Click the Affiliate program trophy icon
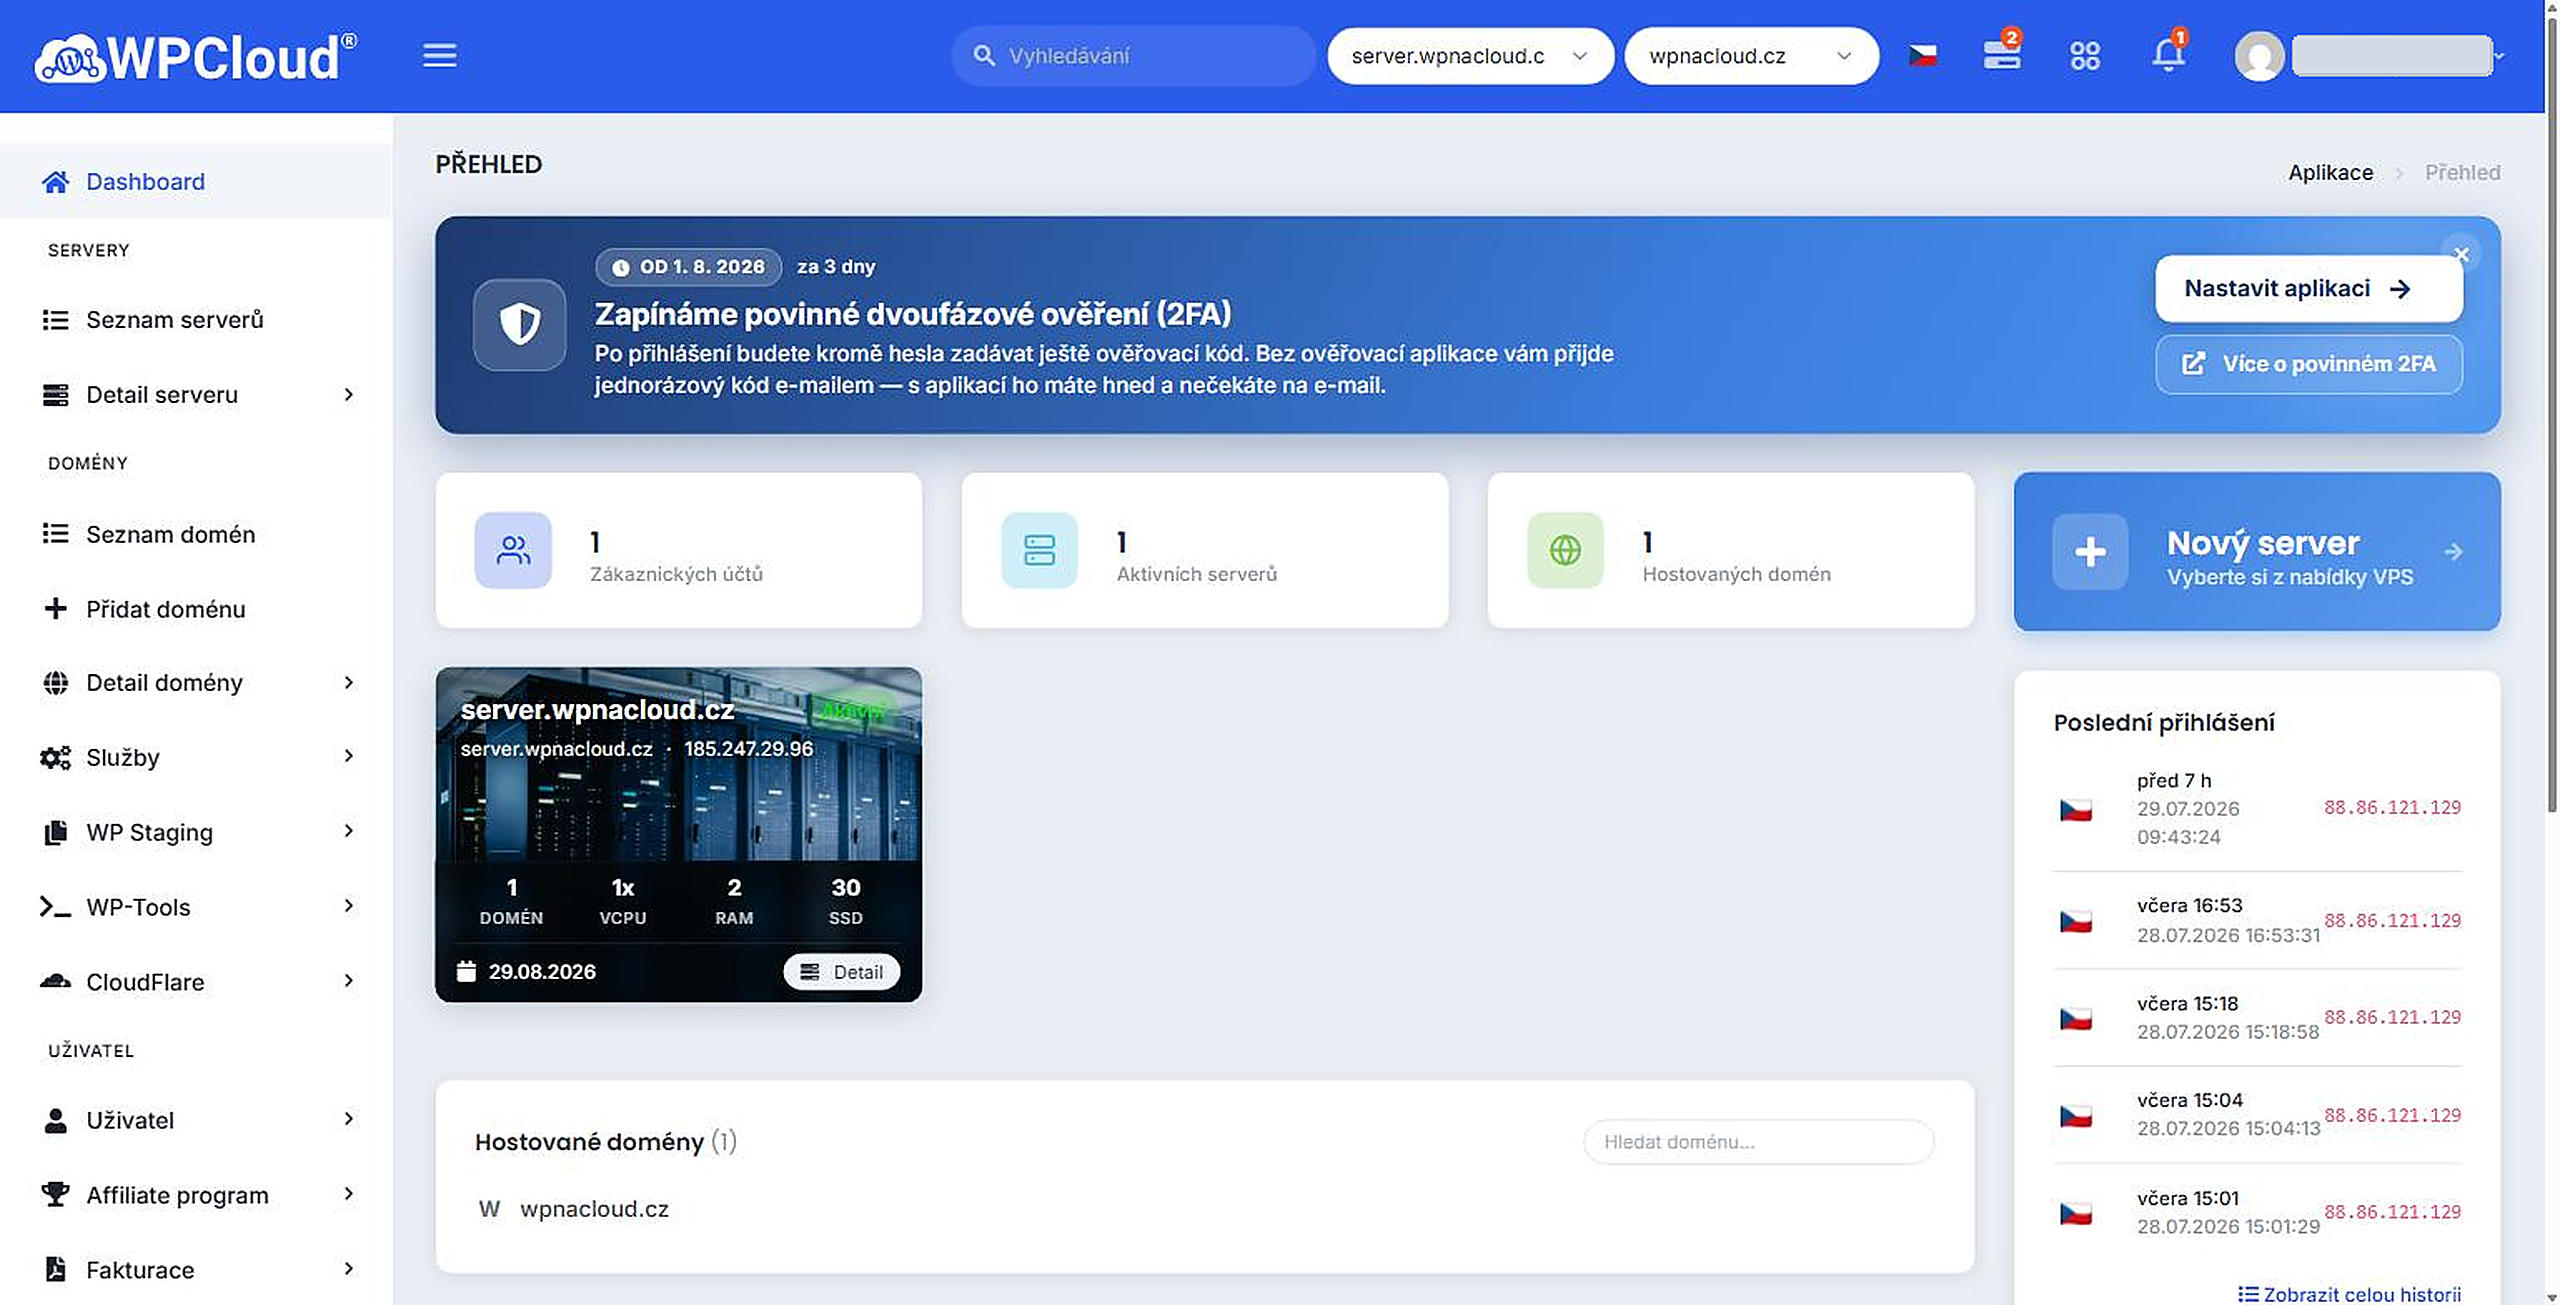 click(x=56, y=1194)
